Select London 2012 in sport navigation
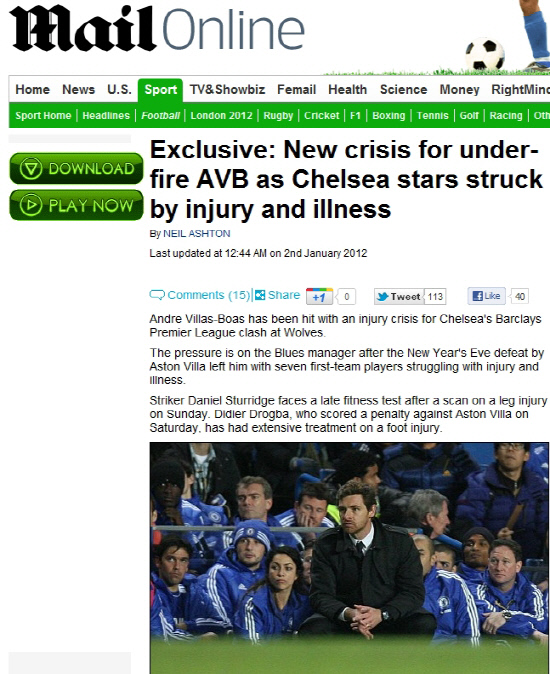 [221, 116]
